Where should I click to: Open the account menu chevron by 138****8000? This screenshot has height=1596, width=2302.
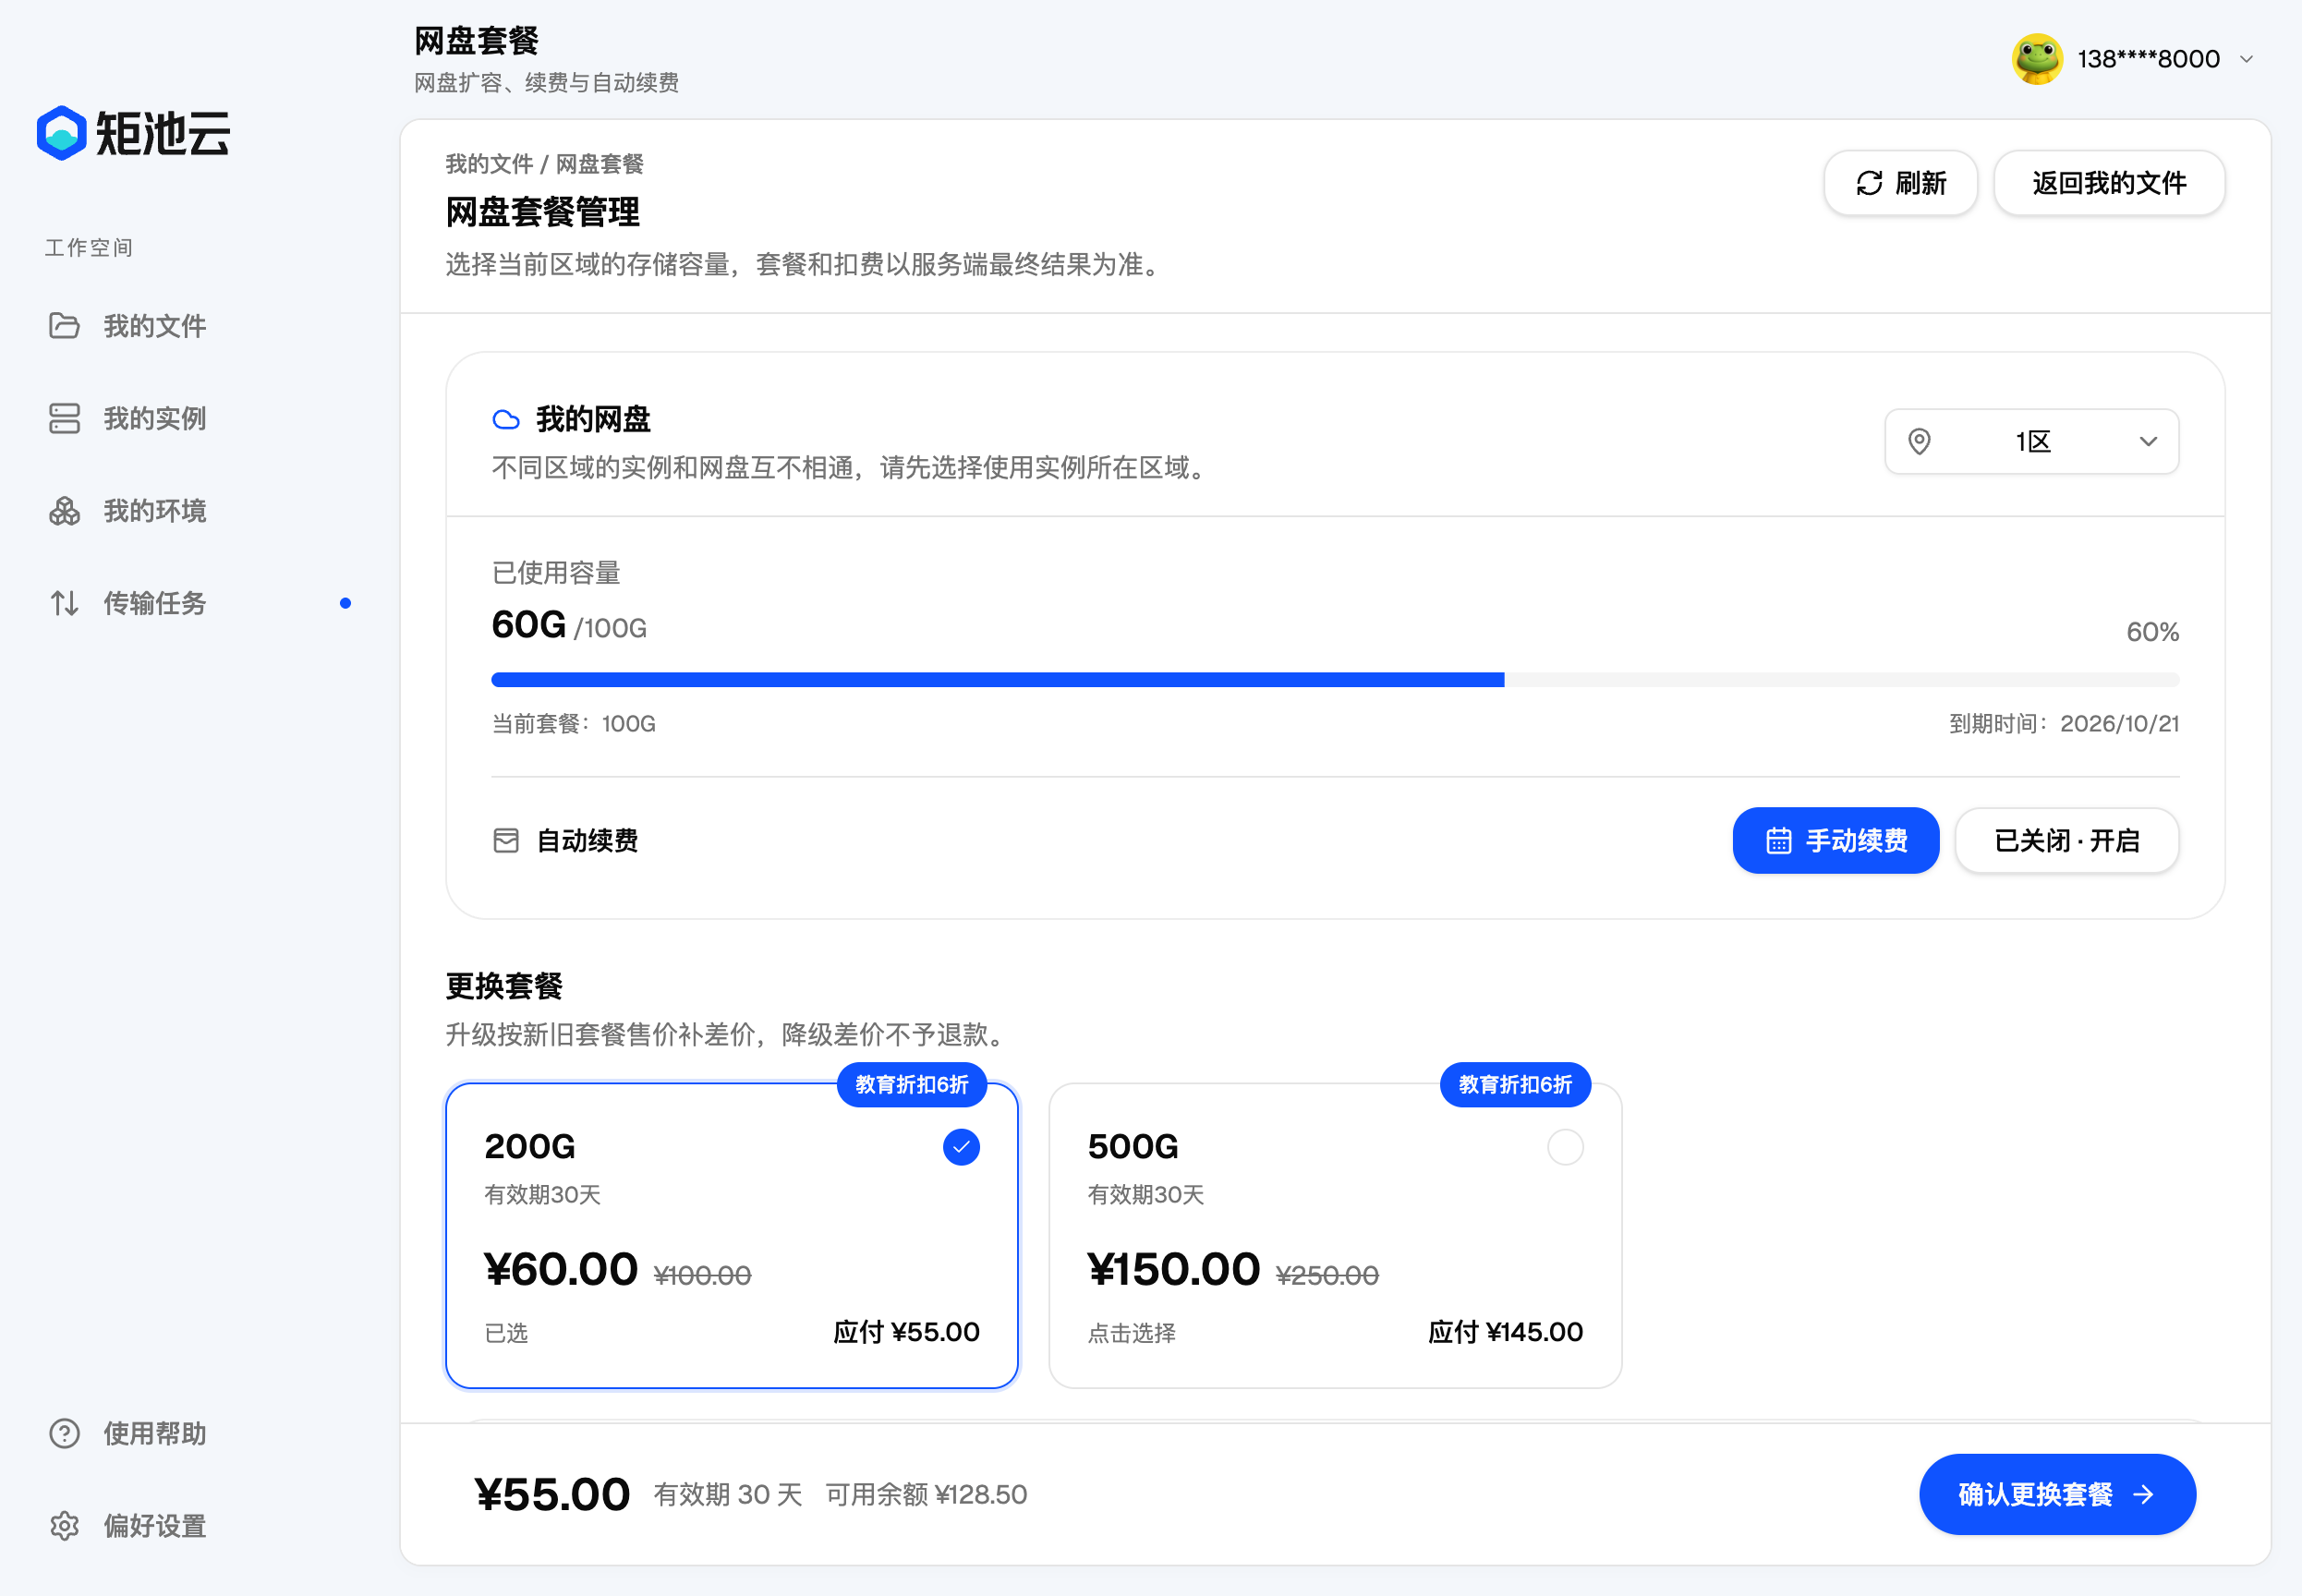[x=2246, y=59]
